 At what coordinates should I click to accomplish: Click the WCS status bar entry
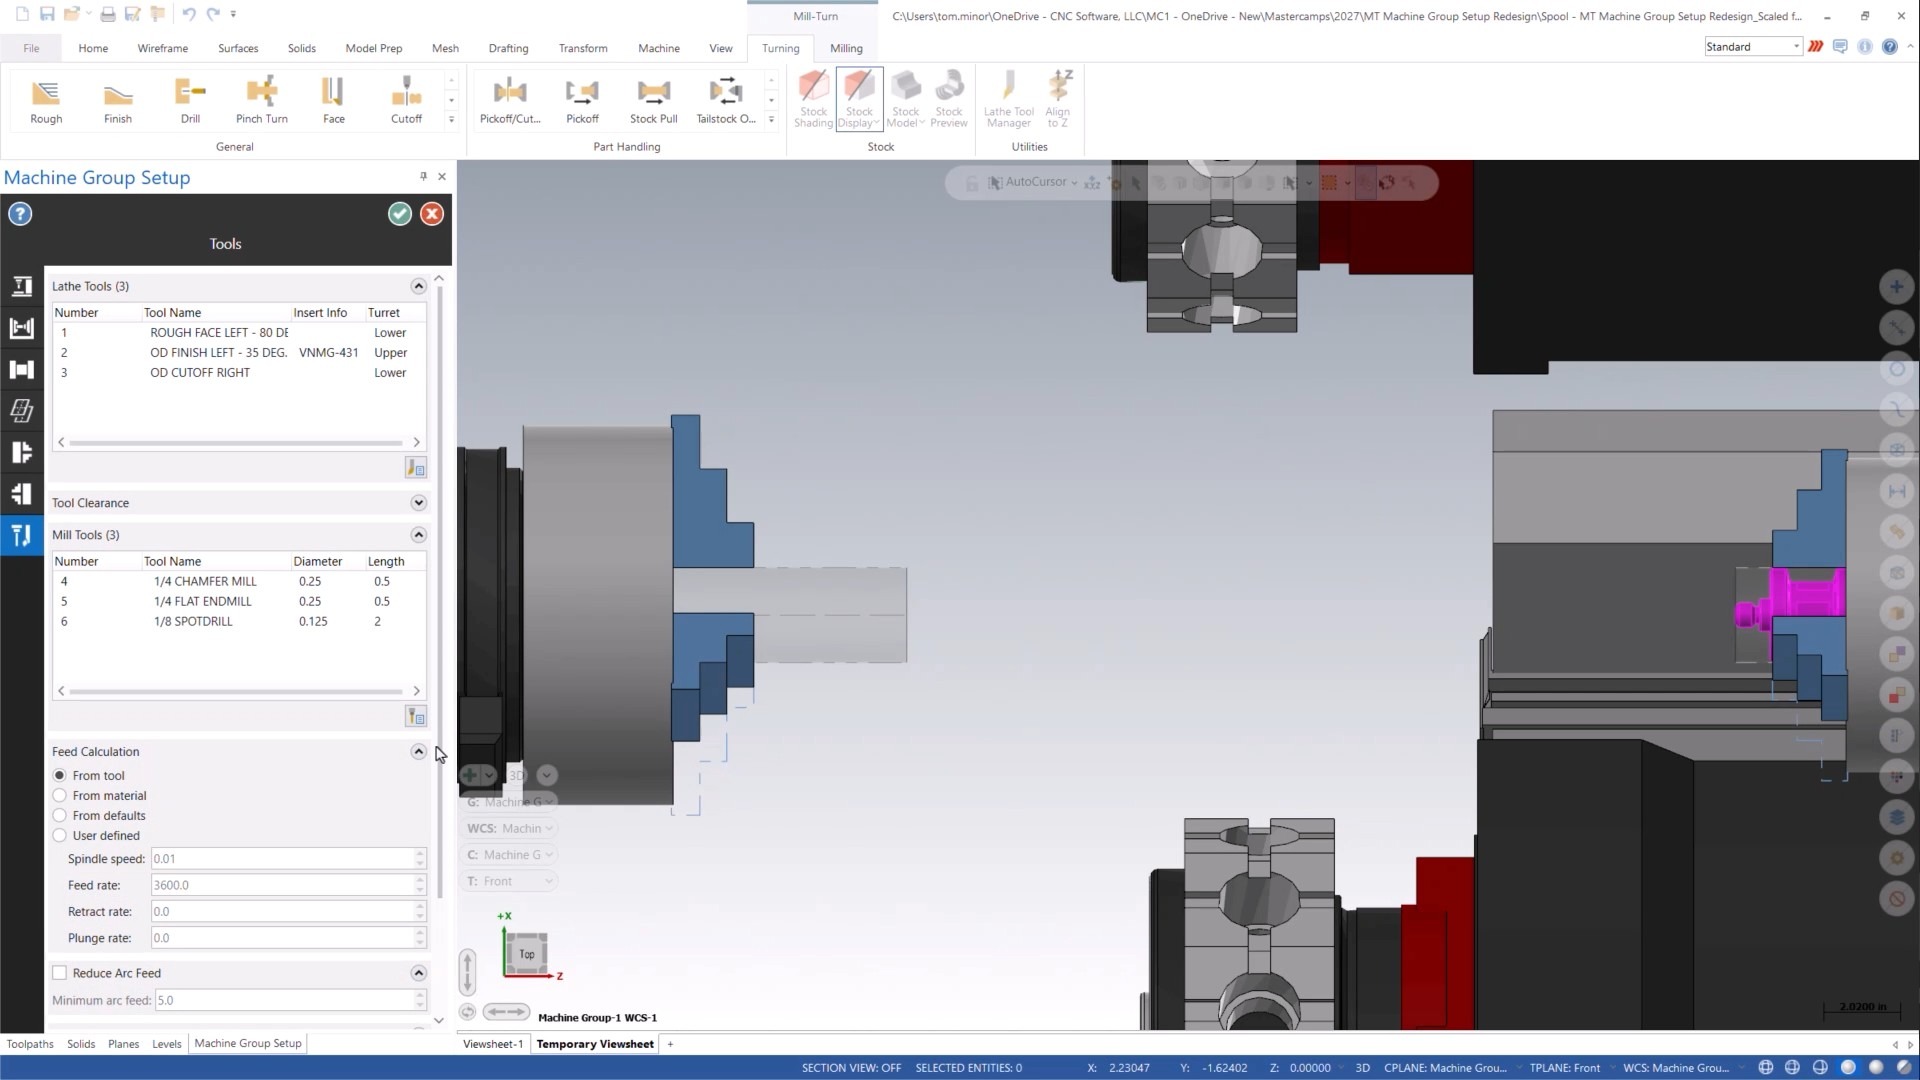pyautogui.click(x=1676, y=1068)
